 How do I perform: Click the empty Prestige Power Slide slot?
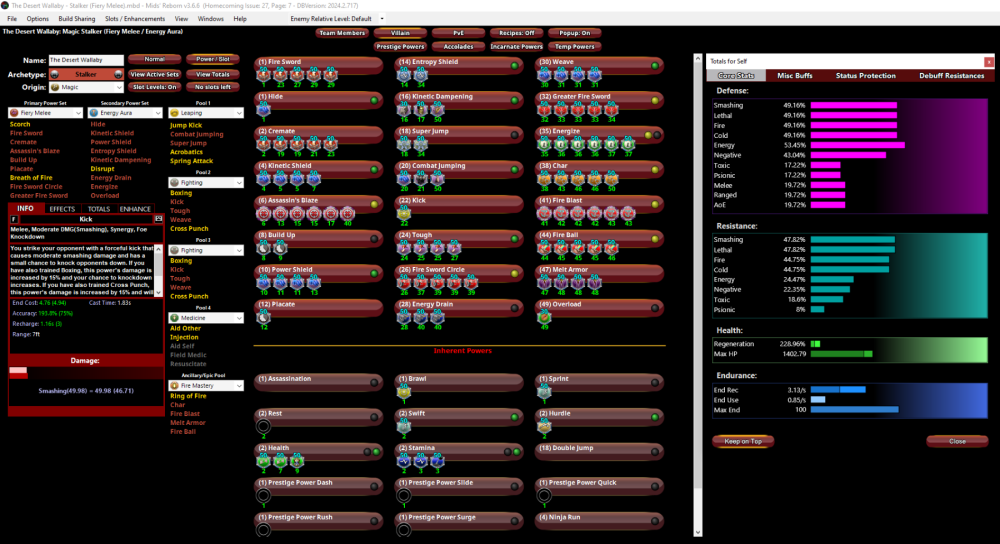coord(404,496)
